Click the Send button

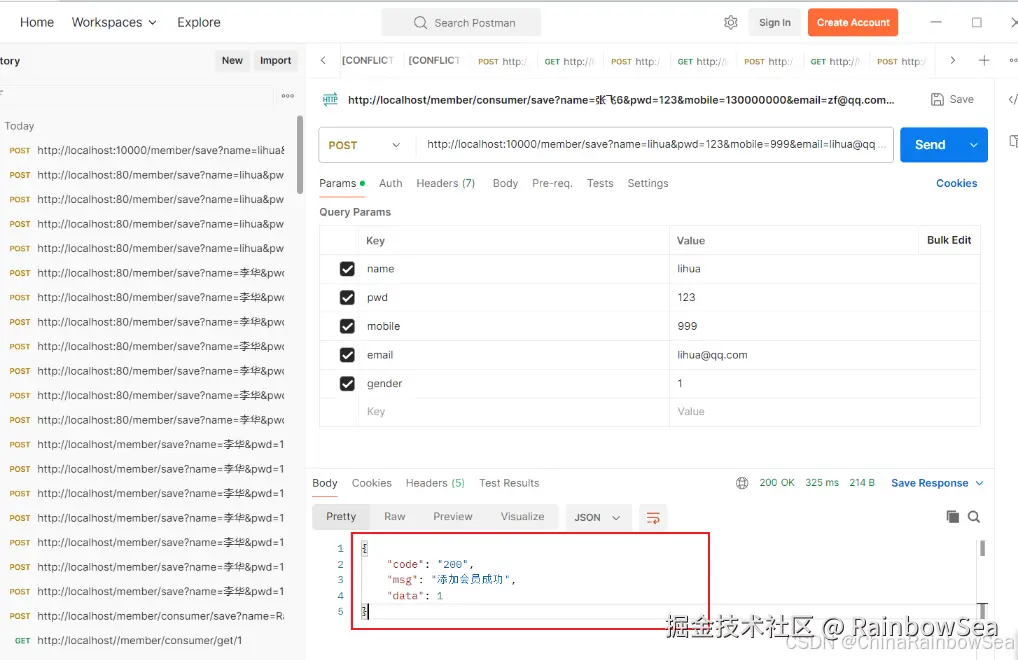tap(930, 145)
